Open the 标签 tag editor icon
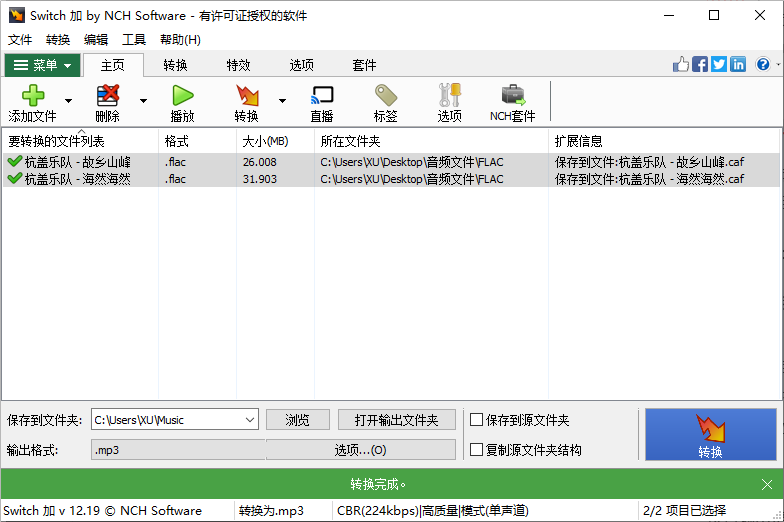Screen dimensions: 784x522 [x=386, y=95]
